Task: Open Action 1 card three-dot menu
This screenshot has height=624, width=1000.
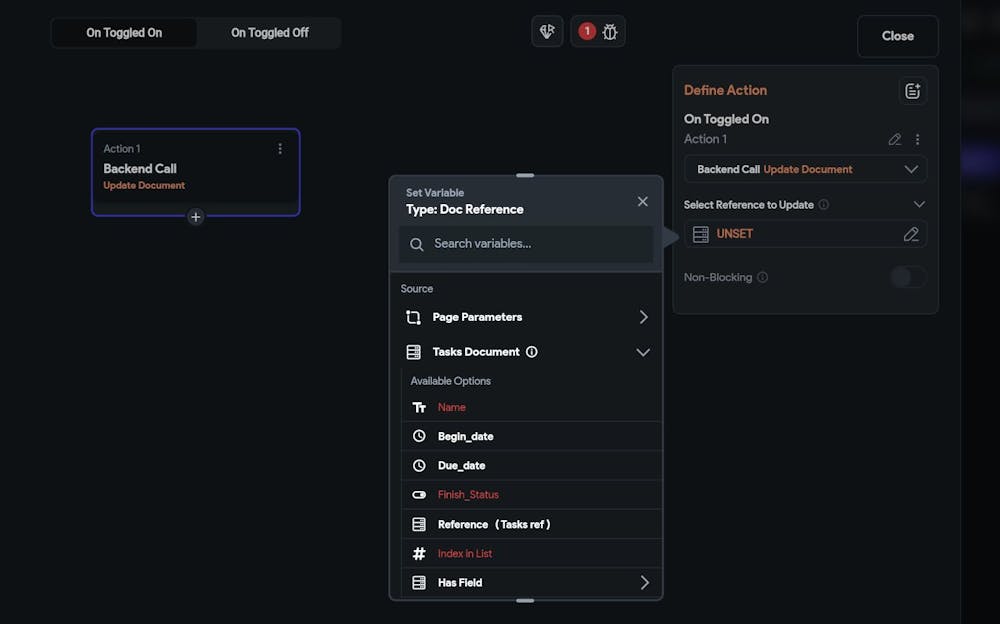Action: pyautogui.click(x=280, y=149)
